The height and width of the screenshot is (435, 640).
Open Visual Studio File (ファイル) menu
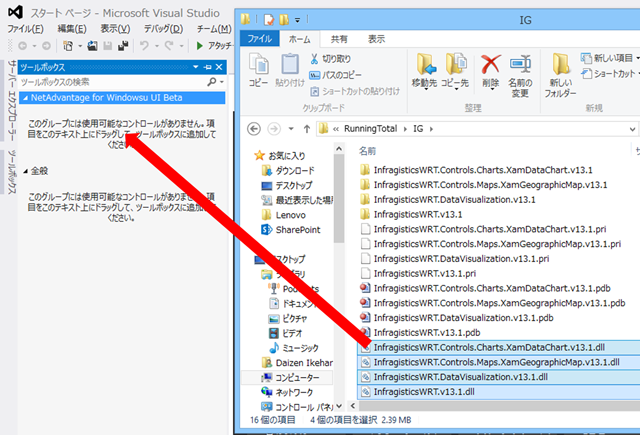point(25,29)
